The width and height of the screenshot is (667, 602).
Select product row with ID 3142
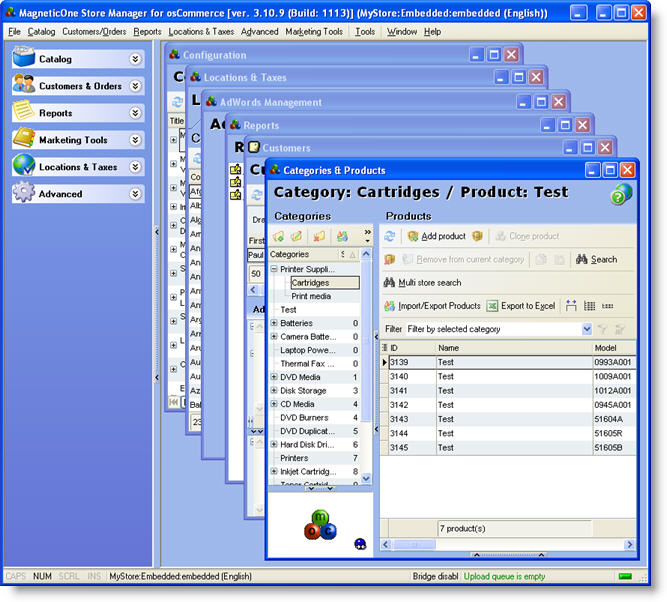[512, 405]
